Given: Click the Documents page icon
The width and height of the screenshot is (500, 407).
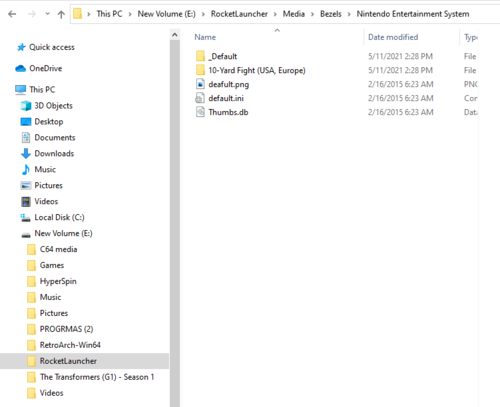Looking at the screenshot, I should 26,138.
